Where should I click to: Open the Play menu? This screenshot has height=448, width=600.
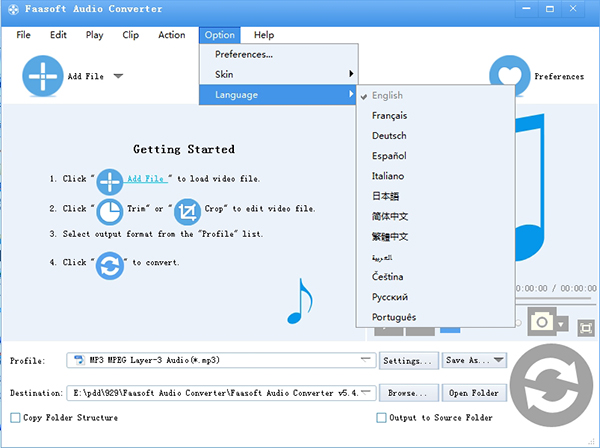[94, 35]
